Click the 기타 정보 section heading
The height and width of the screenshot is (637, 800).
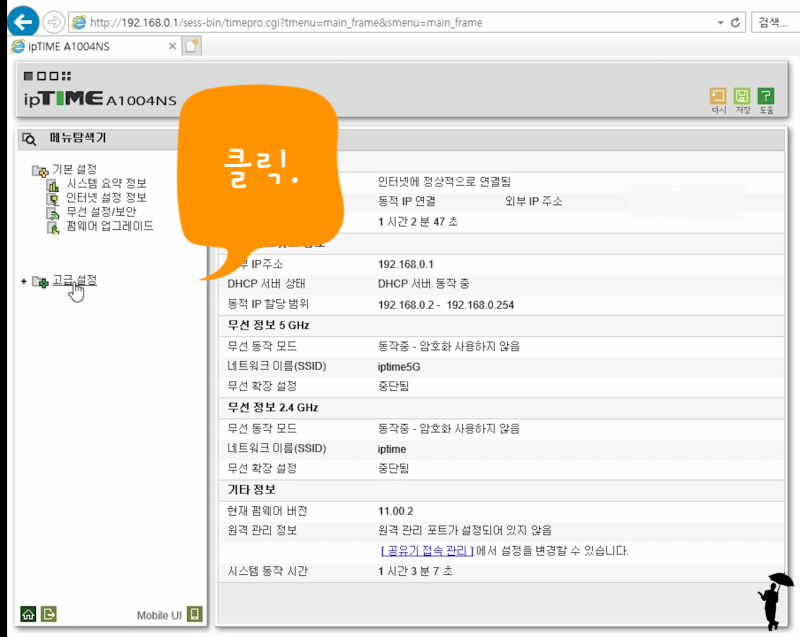pyautogui.click(x=252, y=490)
